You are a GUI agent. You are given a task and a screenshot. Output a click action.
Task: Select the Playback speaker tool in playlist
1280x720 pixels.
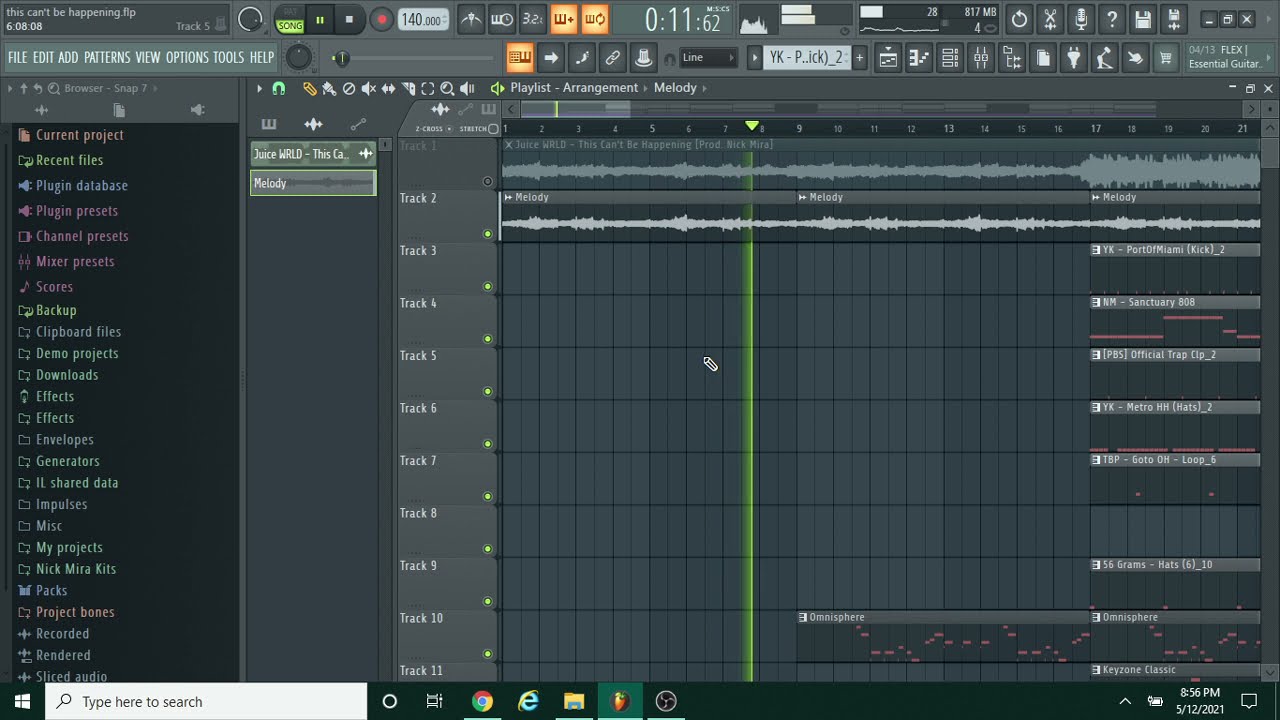(x=467, y=89)
